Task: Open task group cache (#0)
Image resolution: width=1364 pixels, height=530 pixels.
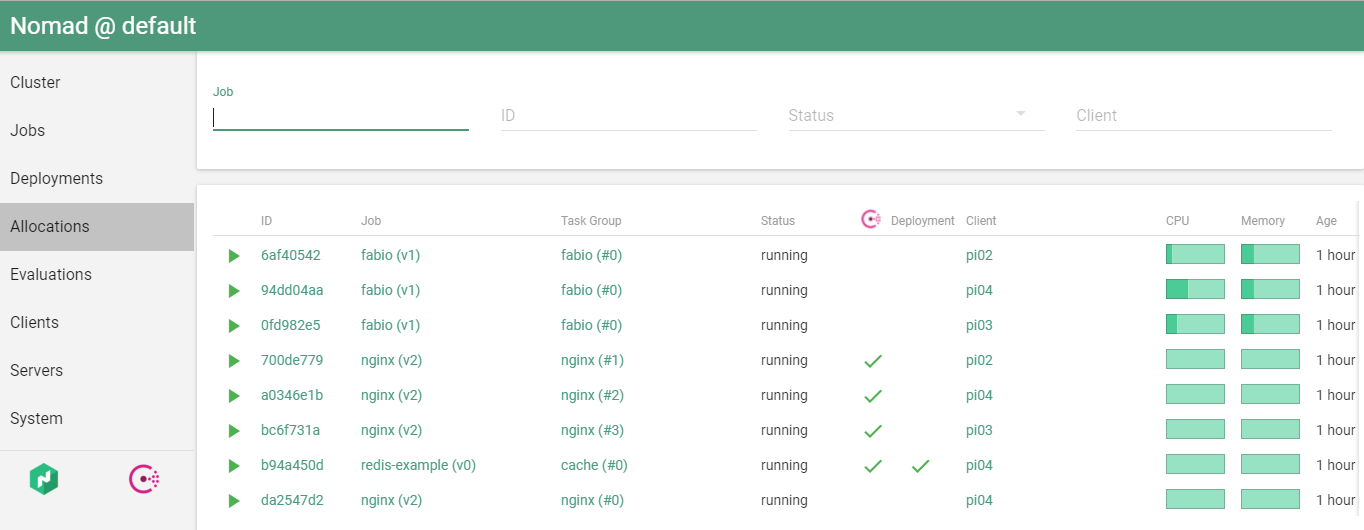Action: coord(594,465)
